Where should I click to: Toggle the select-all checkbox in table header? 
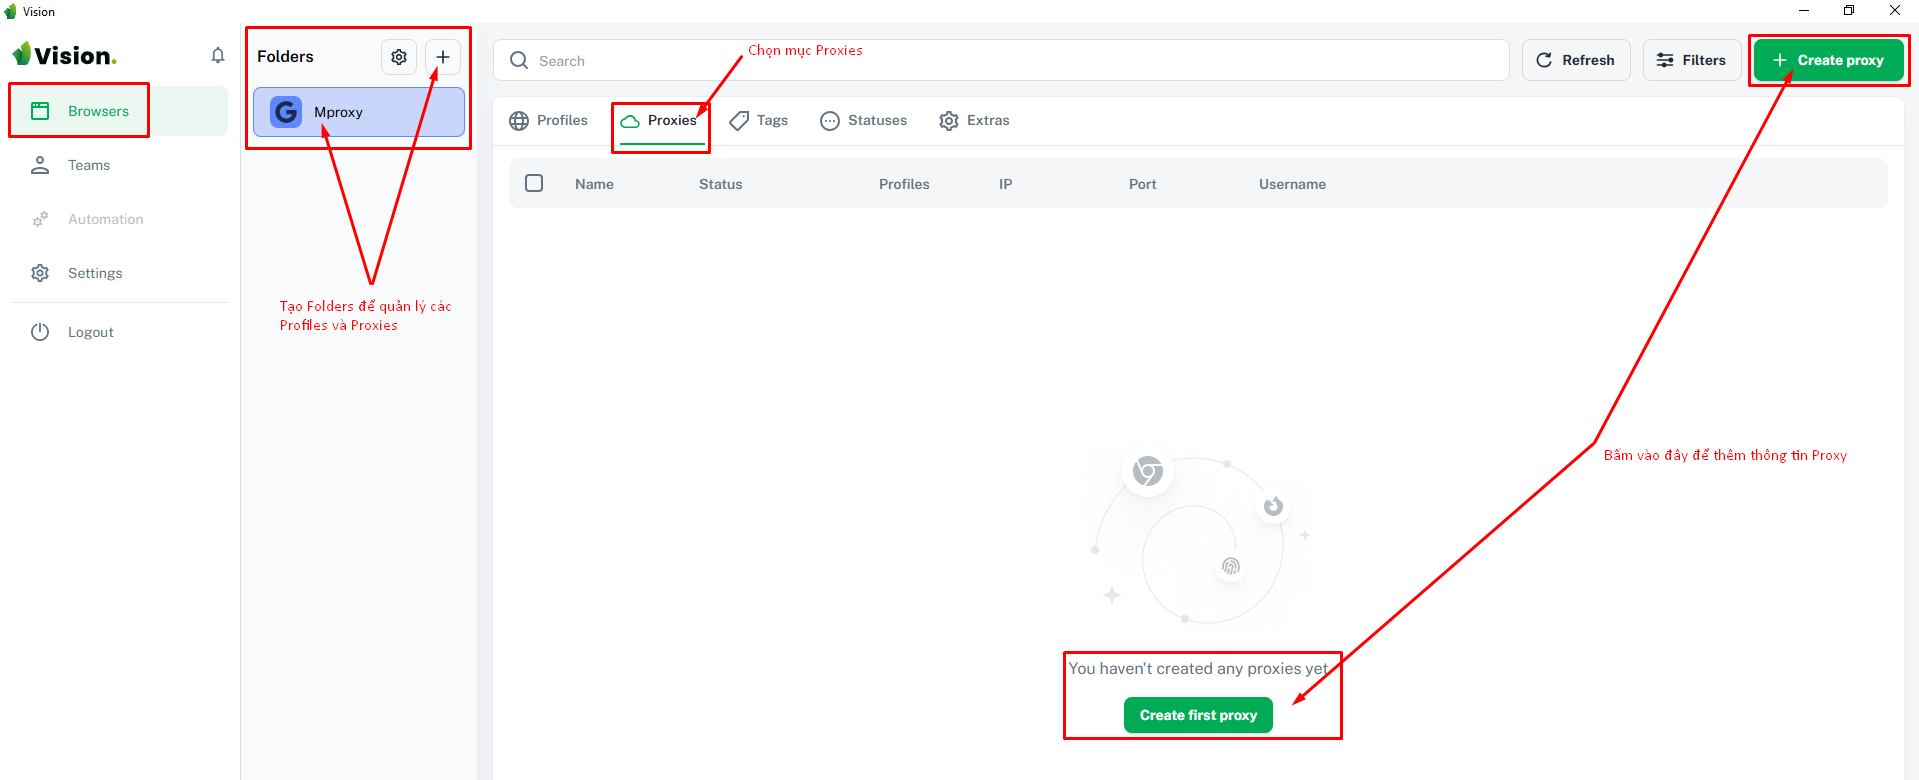coord(534,183)
